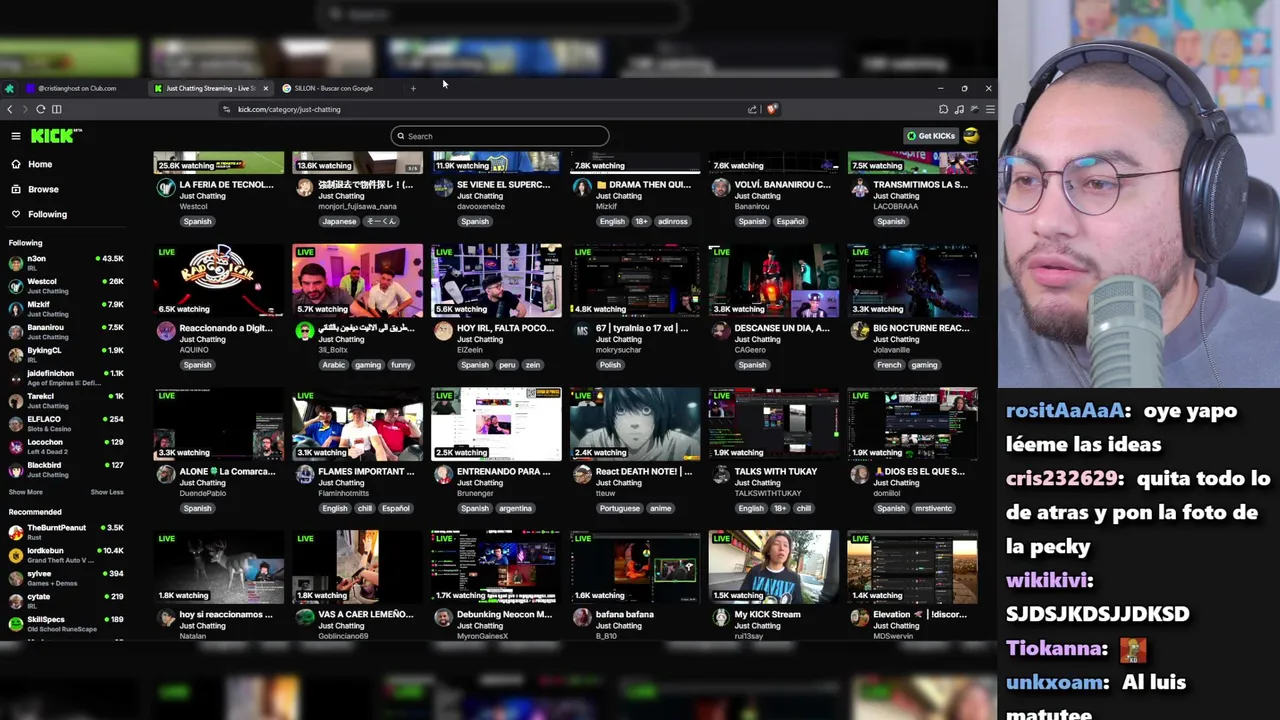Viewport: 1280px width, 720px height.
Task: Click the DuendePablo streamer avatar
Action: [x=166, y=474]
